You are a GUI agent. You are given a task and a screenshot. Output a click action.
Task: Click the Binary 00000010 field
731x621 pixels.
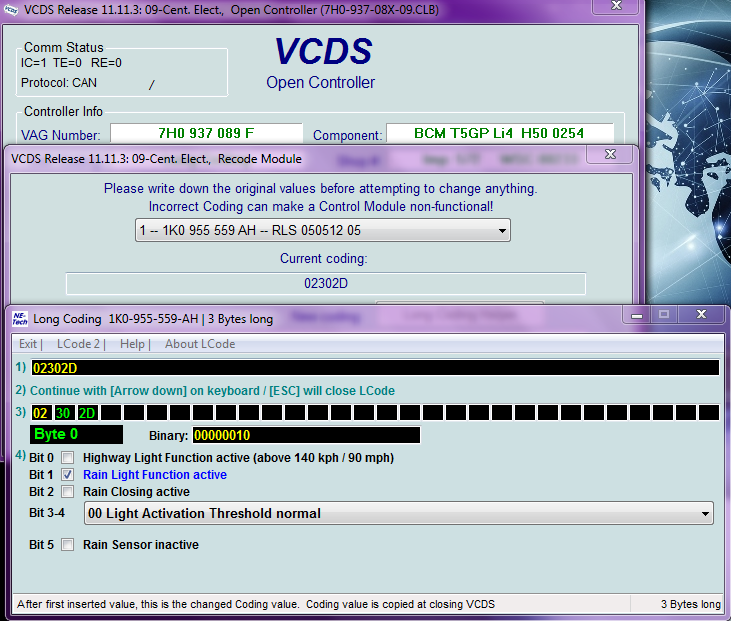[x=306, y=435]
